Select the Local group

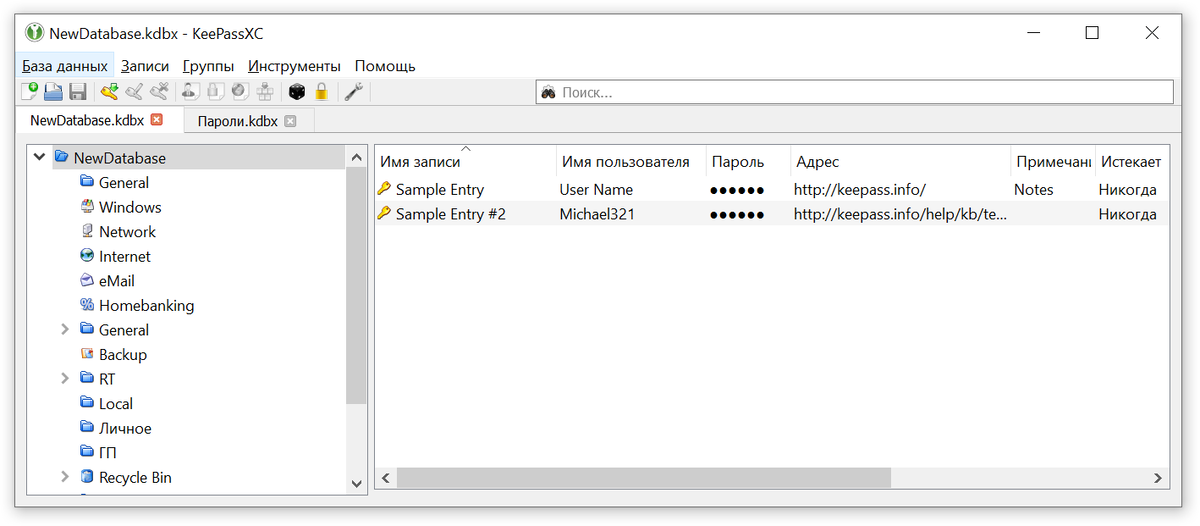[116, 403]
